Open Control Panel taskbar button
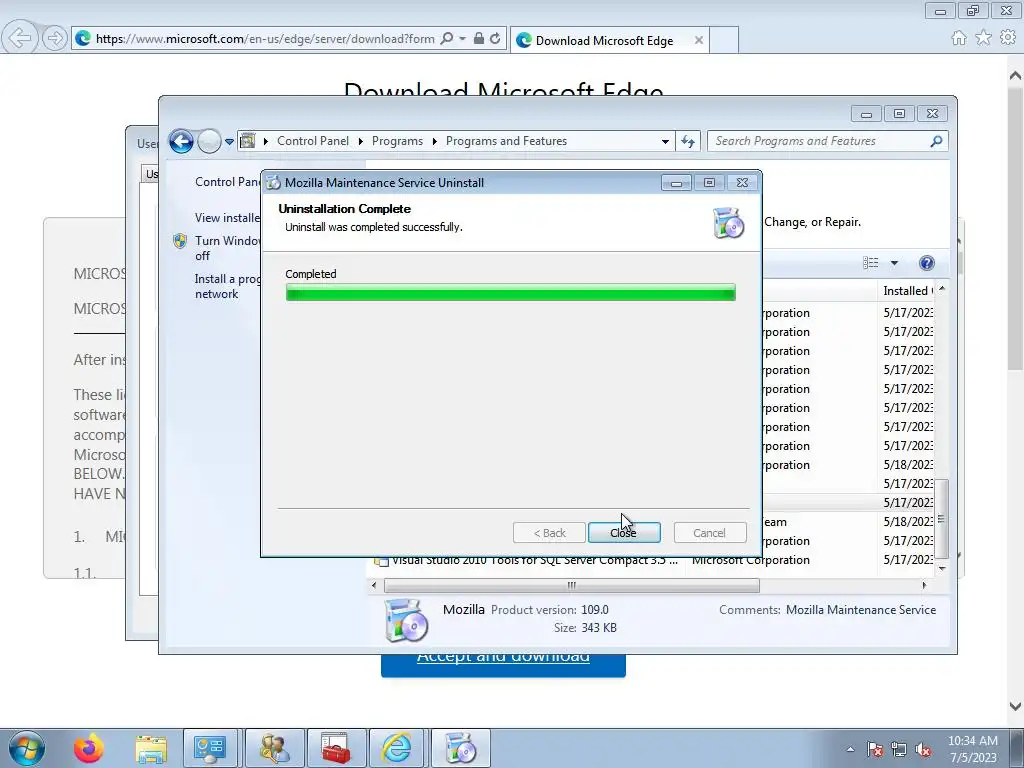 tap(210, 748)
